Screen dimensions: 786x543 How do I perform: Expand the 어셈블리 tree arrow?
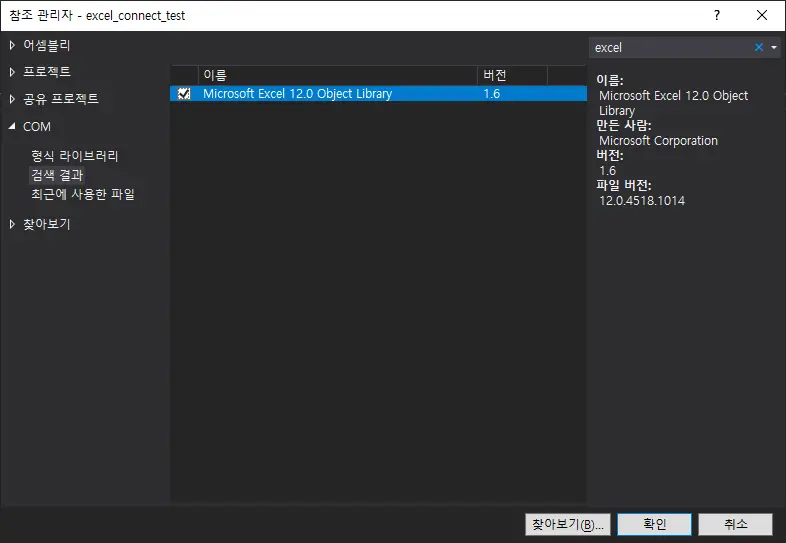12,45
